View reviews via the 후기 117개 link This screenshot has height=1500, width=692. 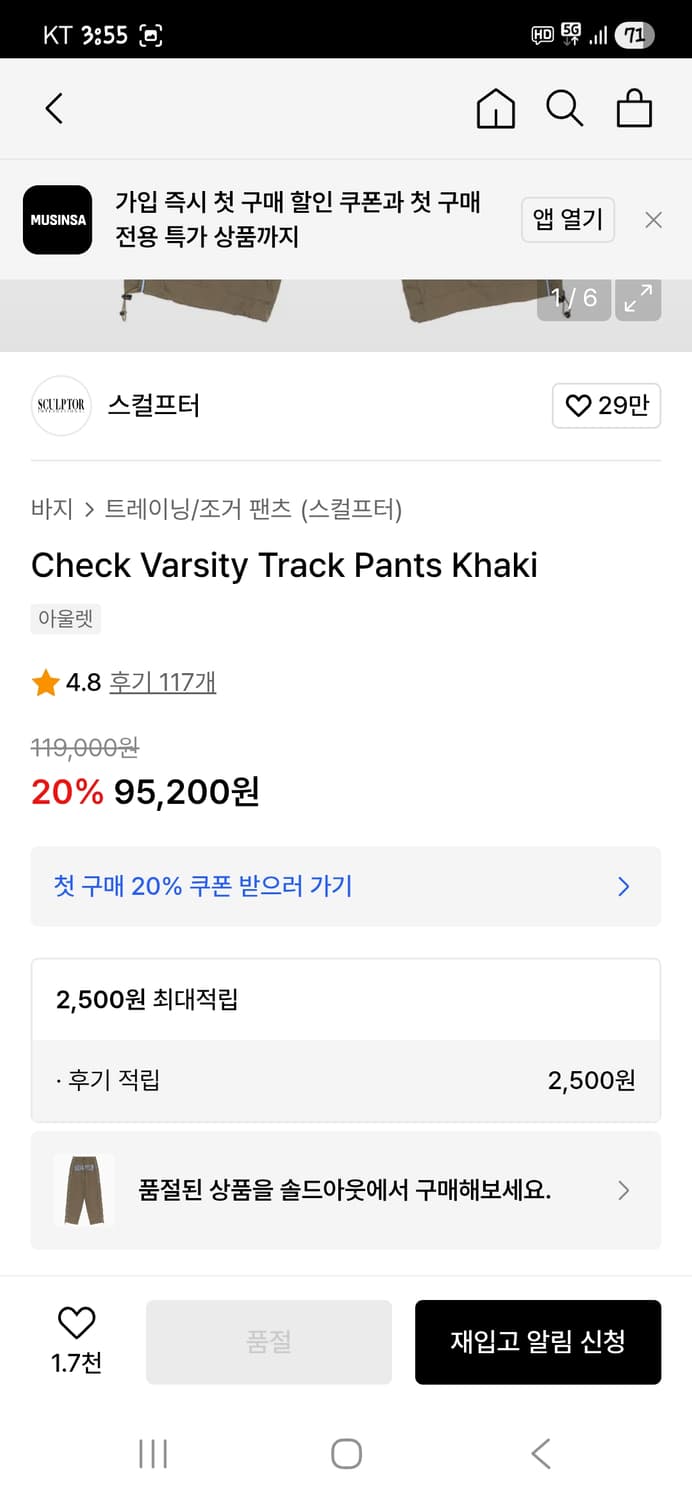(162, 682)
